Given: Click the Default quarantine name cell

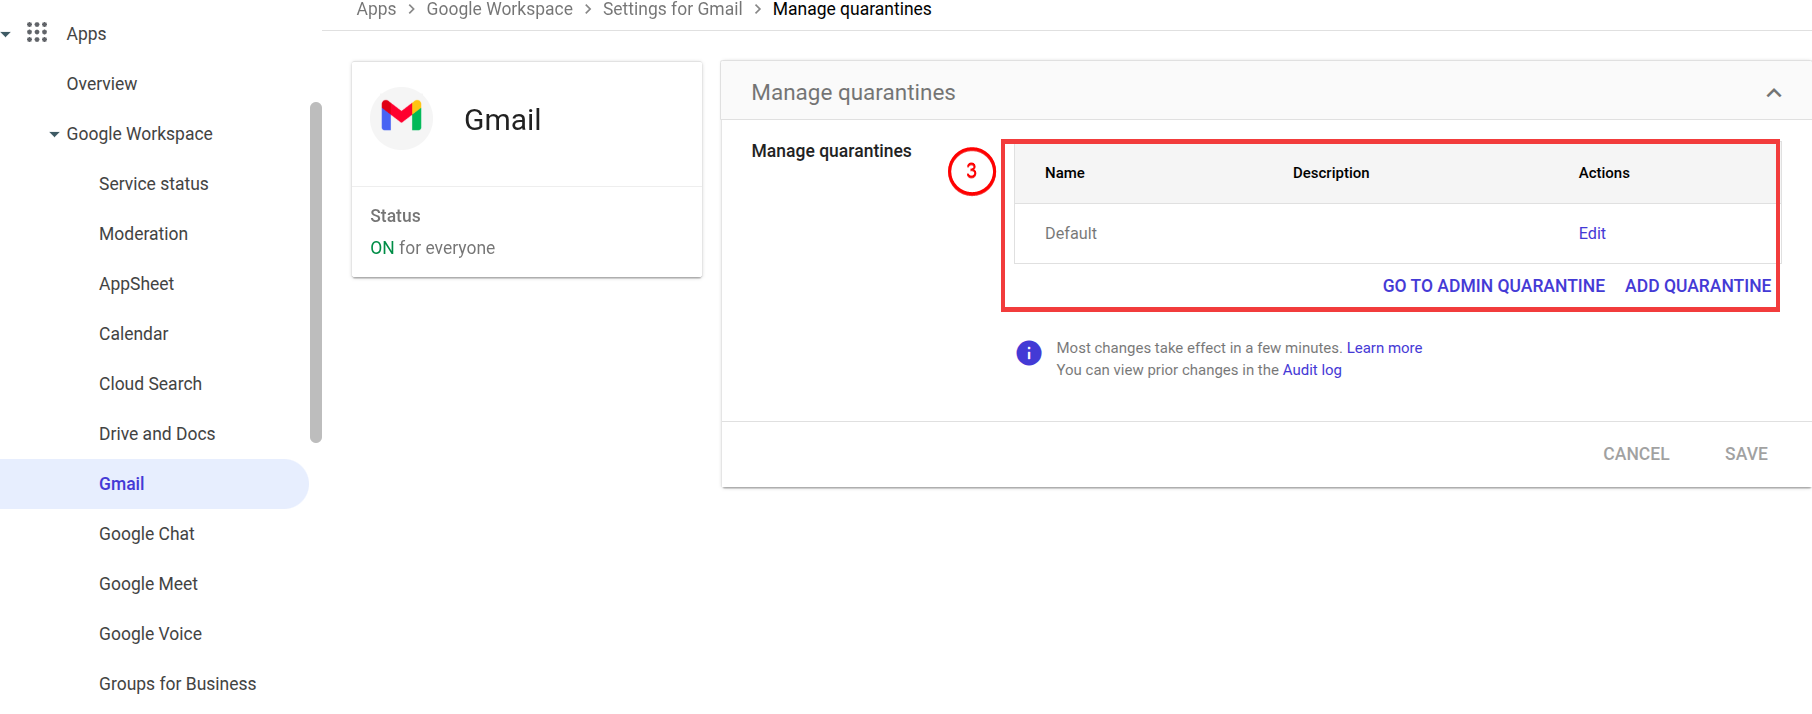Looking at the screenshot, I should pyautogui.click(x=1070, y=233).
